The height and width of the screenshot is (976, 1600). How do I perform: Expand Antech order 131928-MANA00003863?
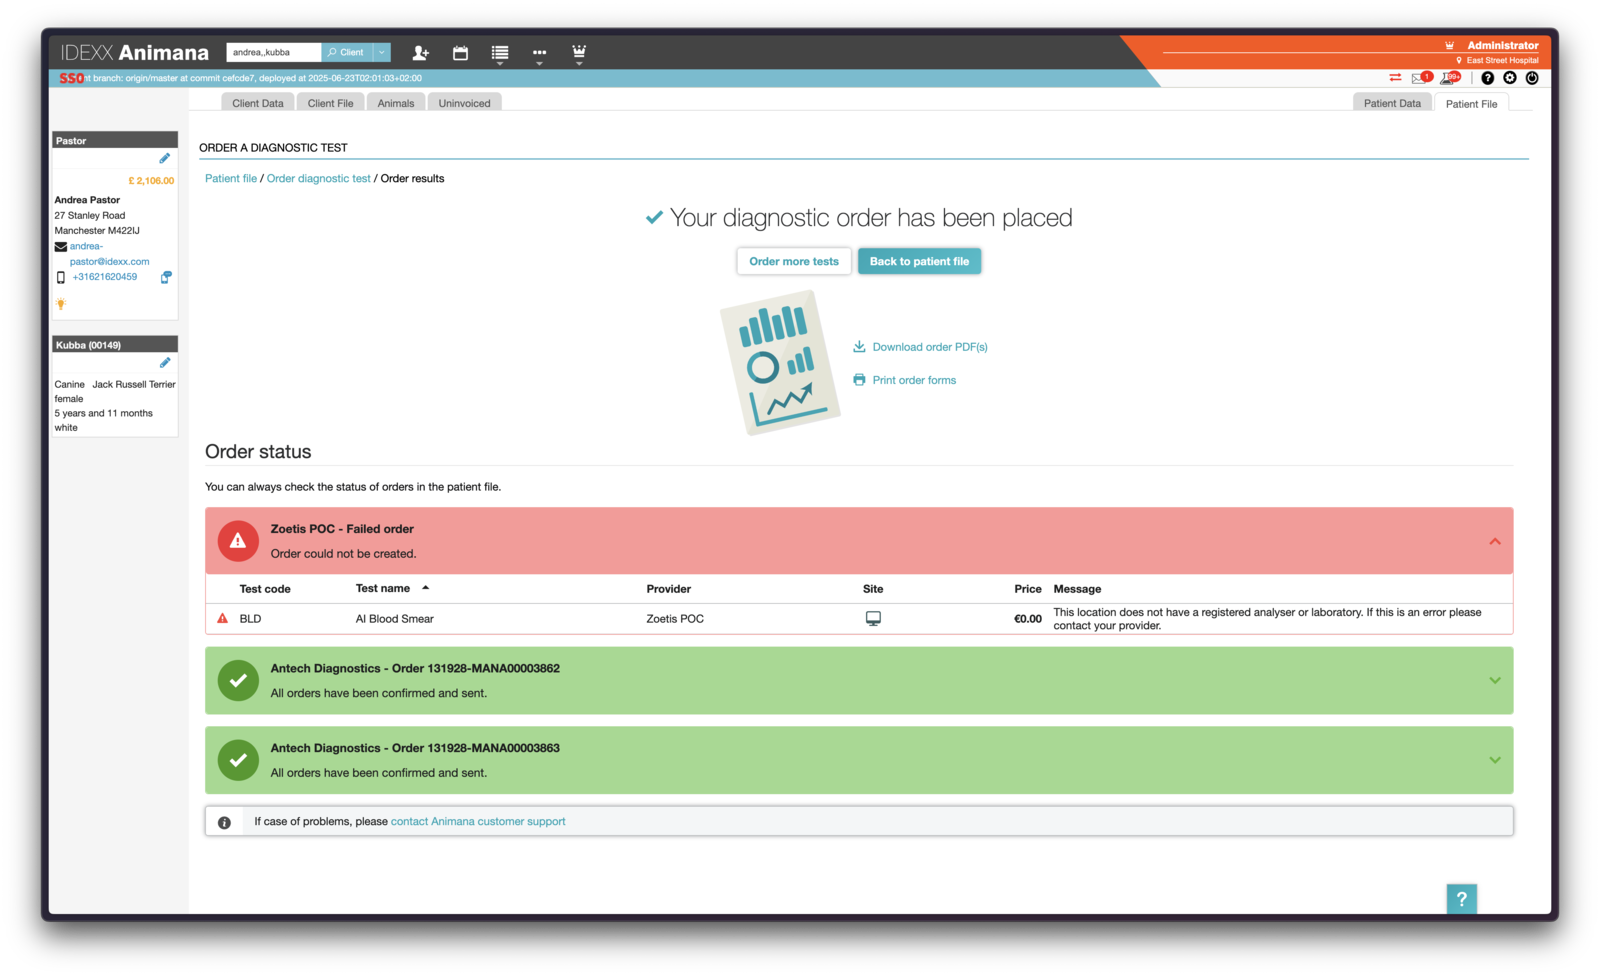pyautogui.click(x=1495, y=760)
